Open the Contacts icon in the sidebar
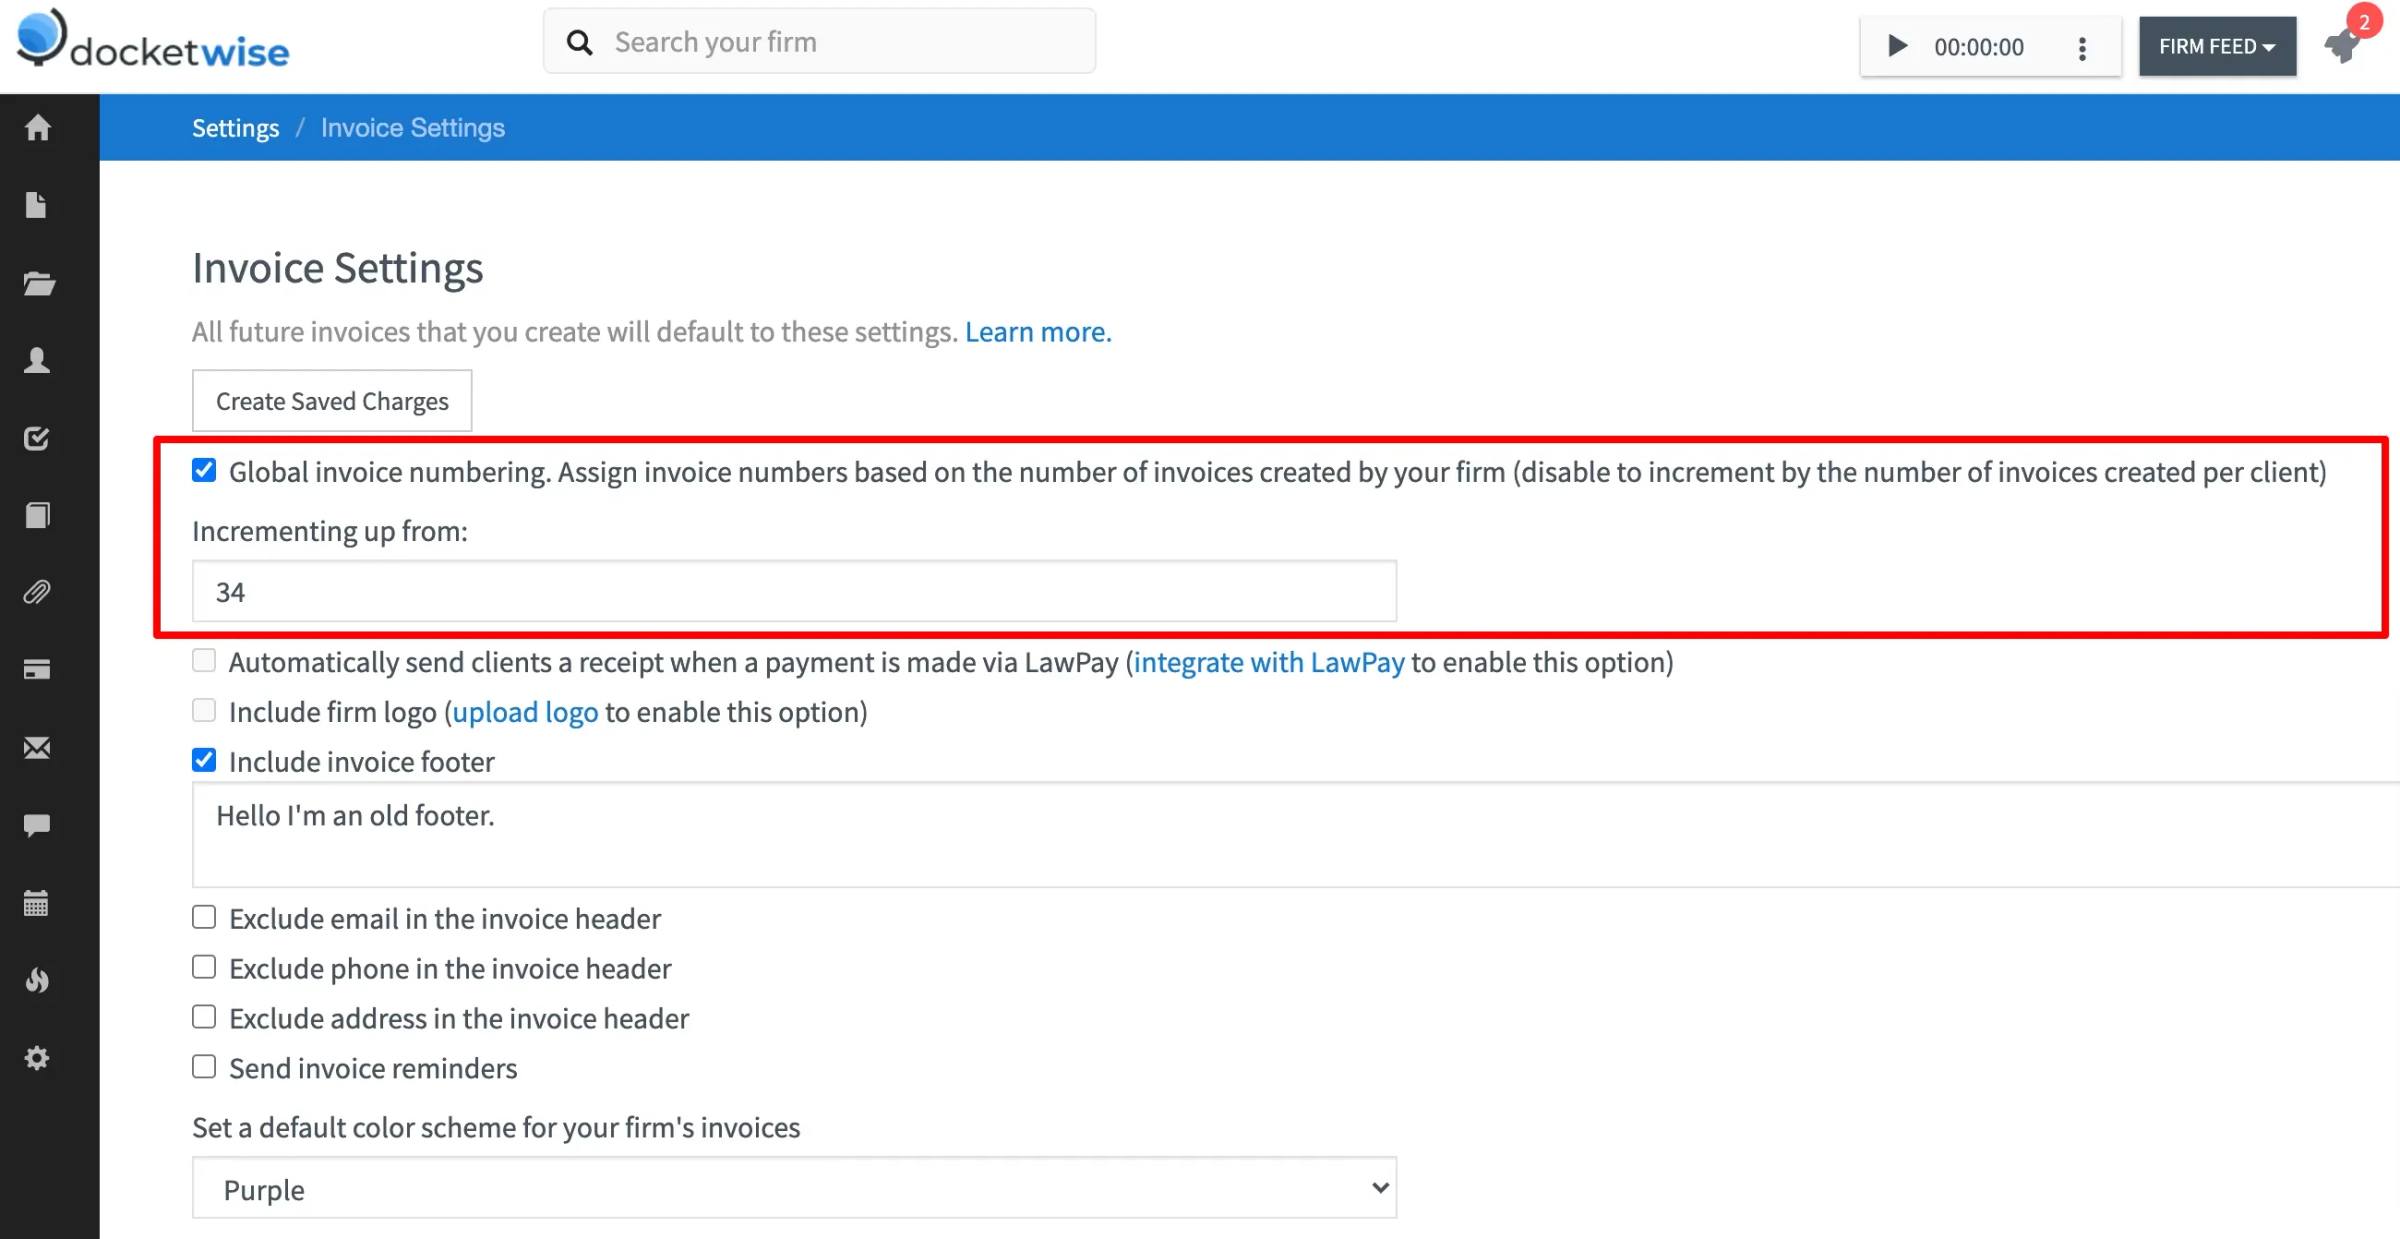The image size is (2400, 1239). (37, 360)
